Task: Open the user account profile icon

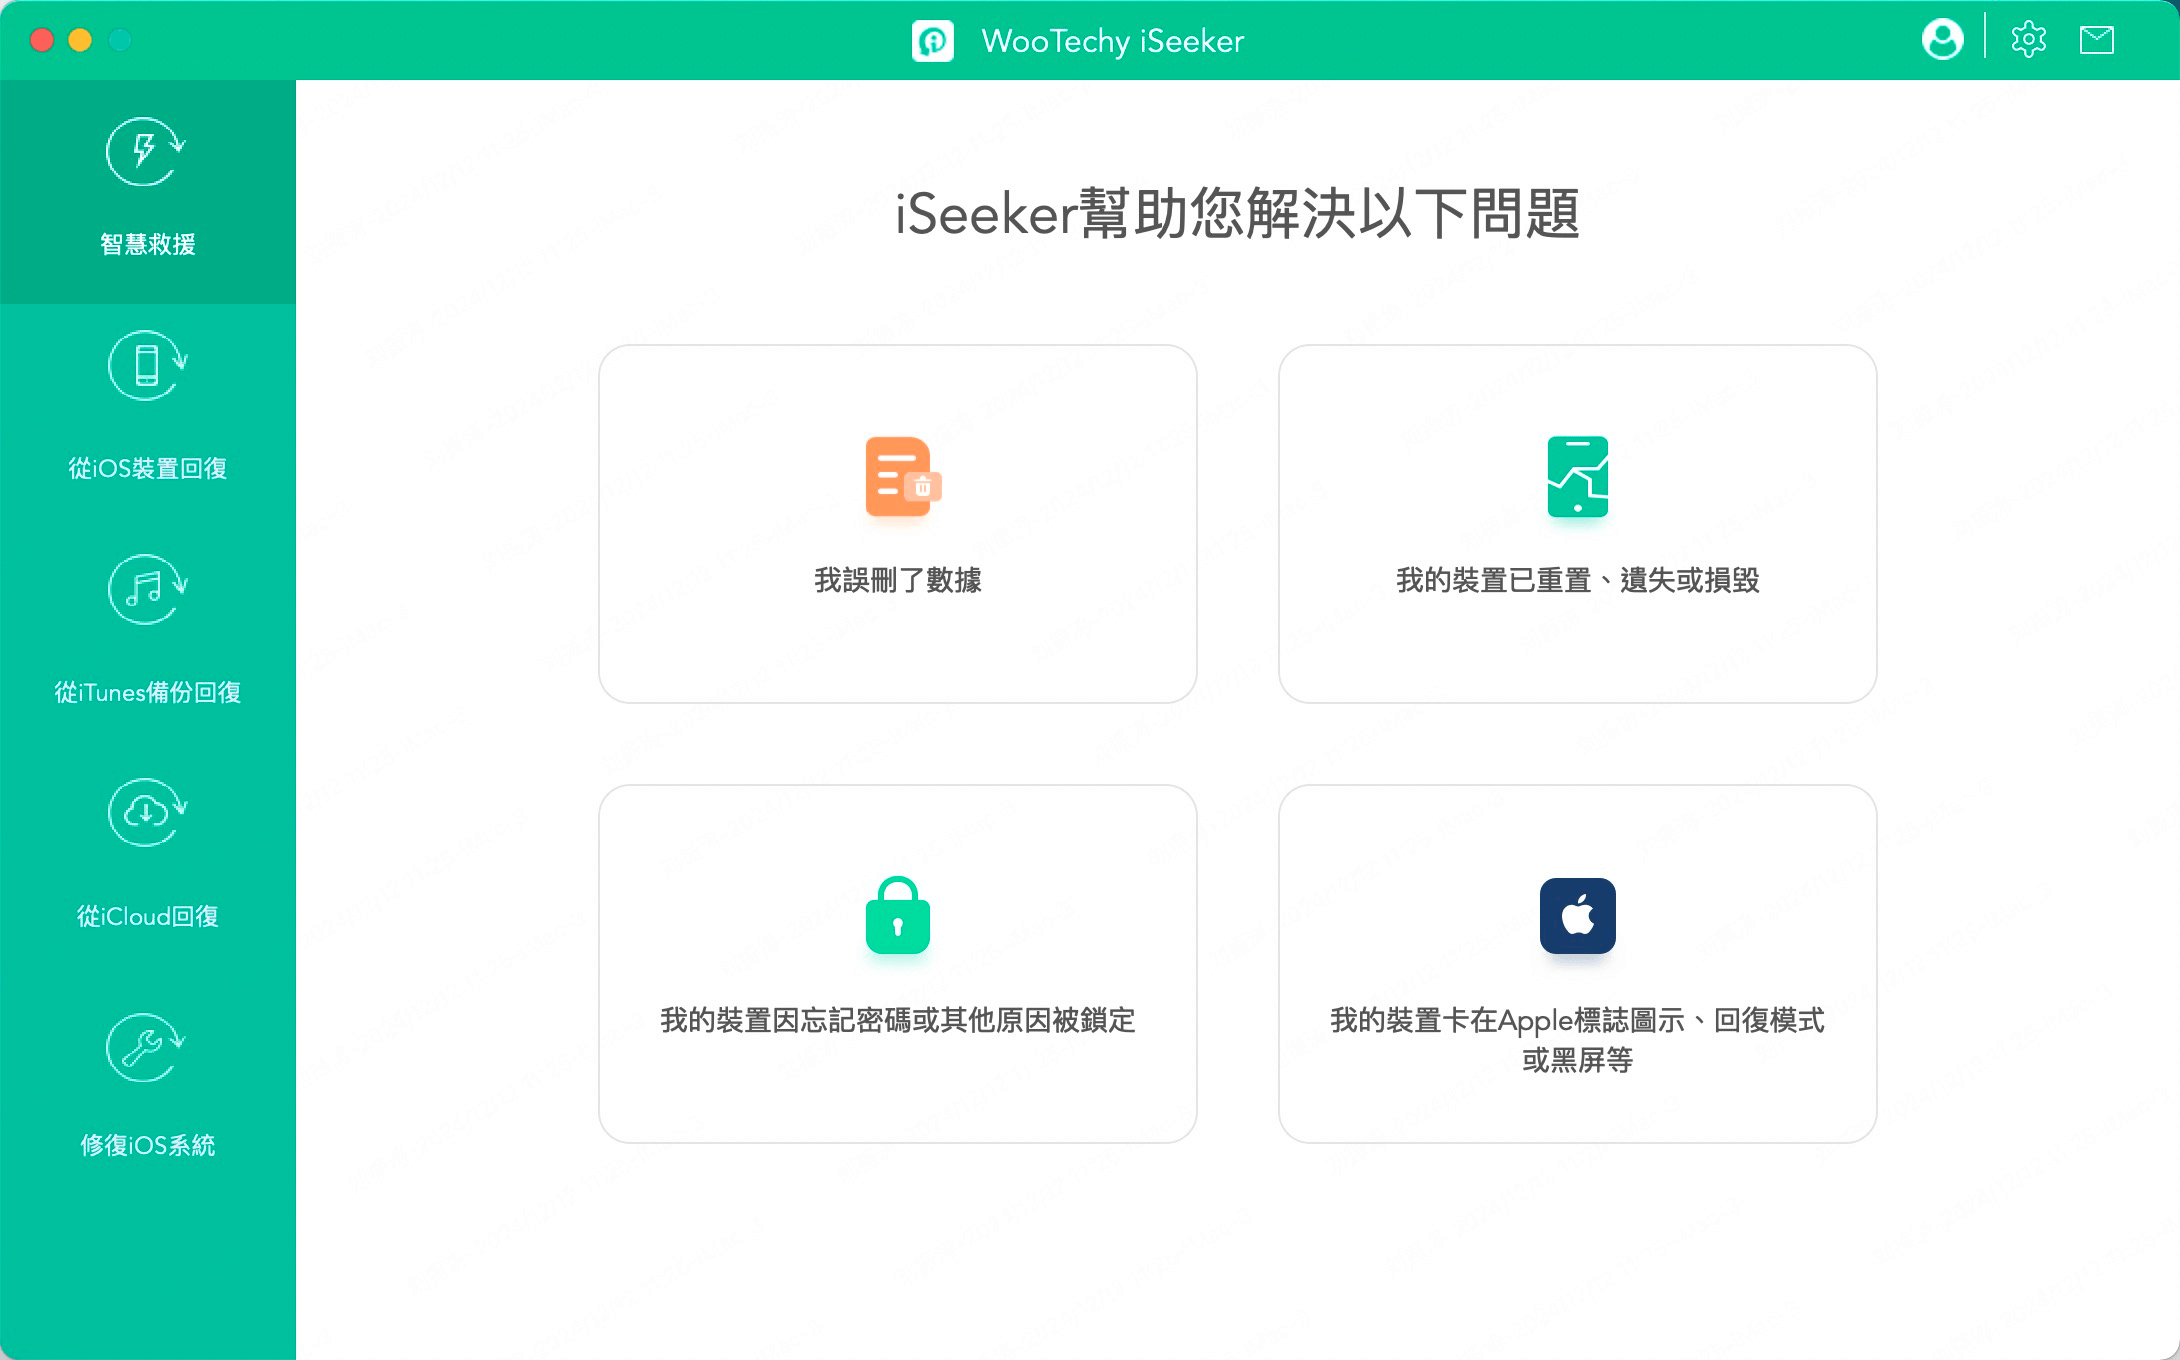Action: click(x=1942, y=40)
